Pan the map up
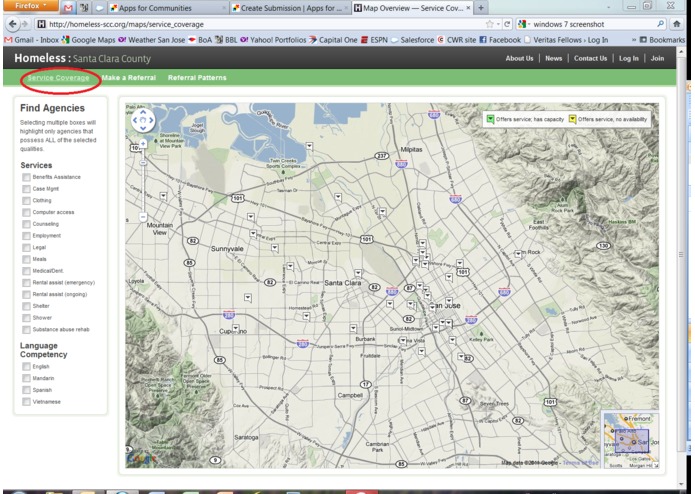Screen dimensions: 695x494 (143, 112)
